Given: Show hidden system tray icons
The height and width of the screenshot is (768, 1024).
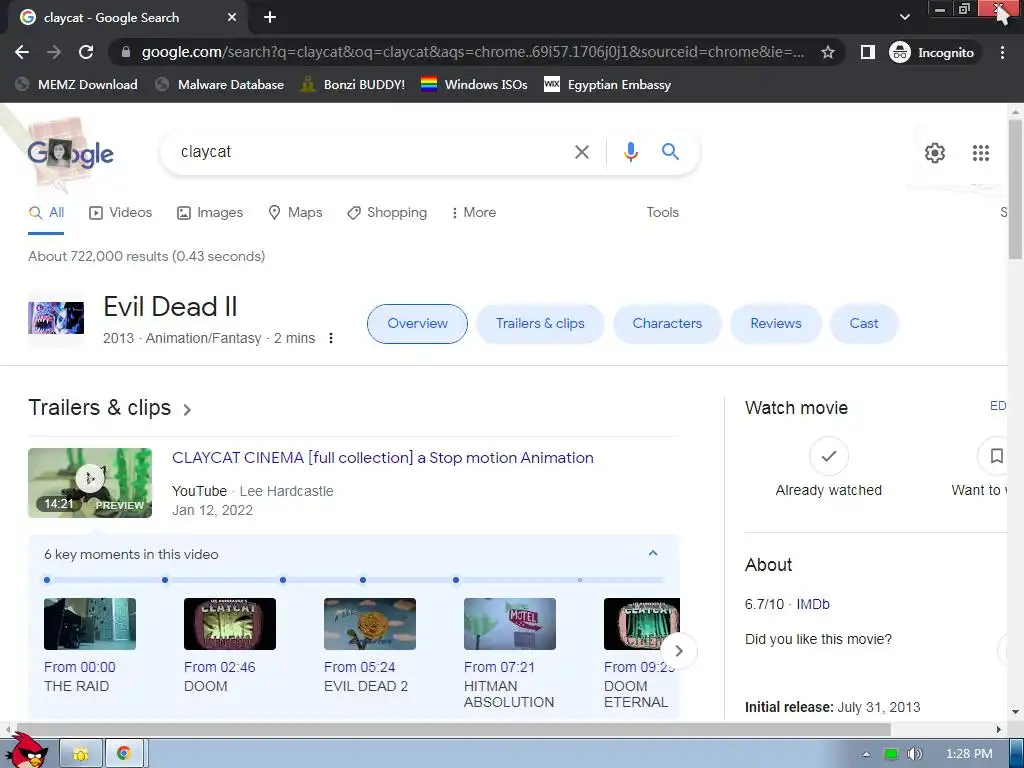Looking at the screenshot, I should point(866,754).
